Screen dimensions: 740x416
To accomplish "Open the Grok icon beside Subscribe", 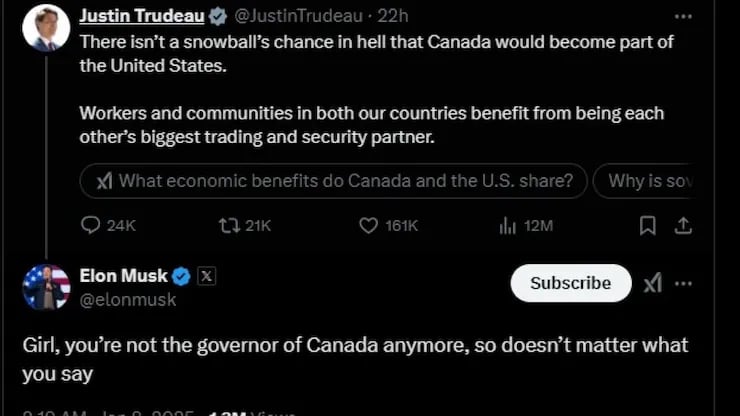I will tap(653, 283).
